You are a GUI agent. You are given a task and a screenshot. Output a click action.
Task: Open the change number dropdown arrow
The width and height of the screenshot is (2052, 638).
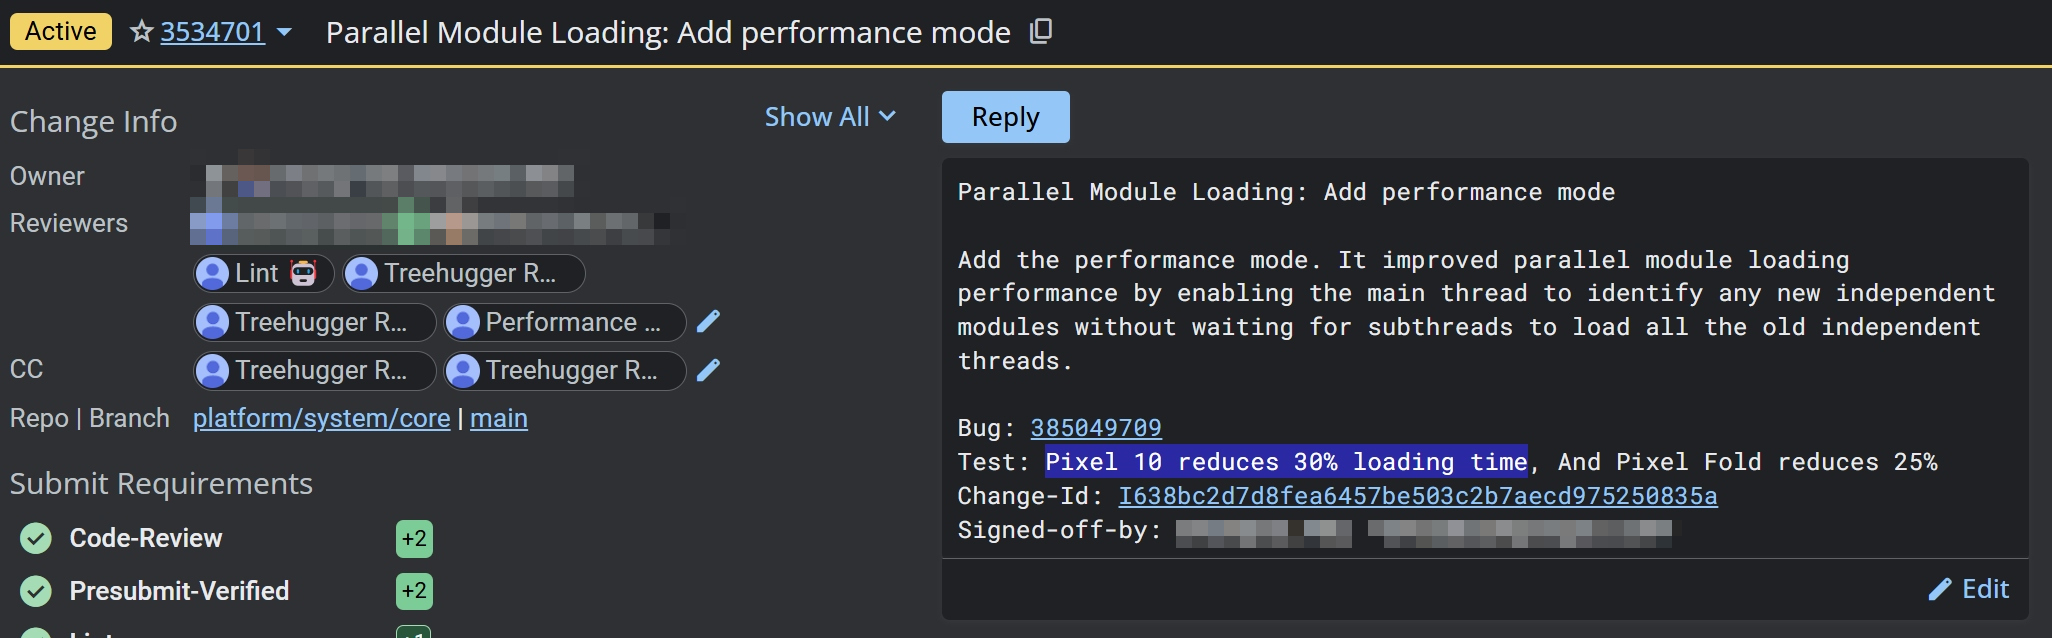click(284, 32)
